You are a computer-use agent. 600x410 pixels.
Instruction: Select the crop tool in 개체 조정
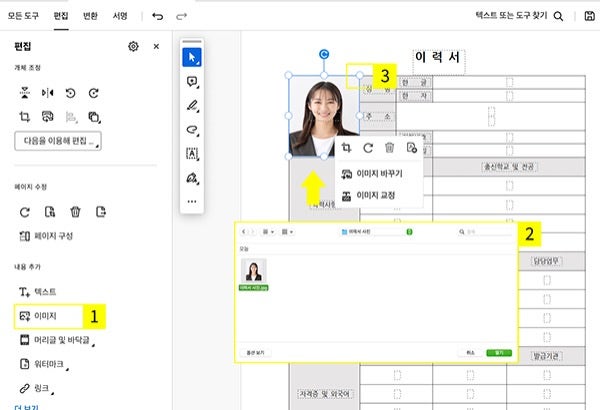[25, 116]
